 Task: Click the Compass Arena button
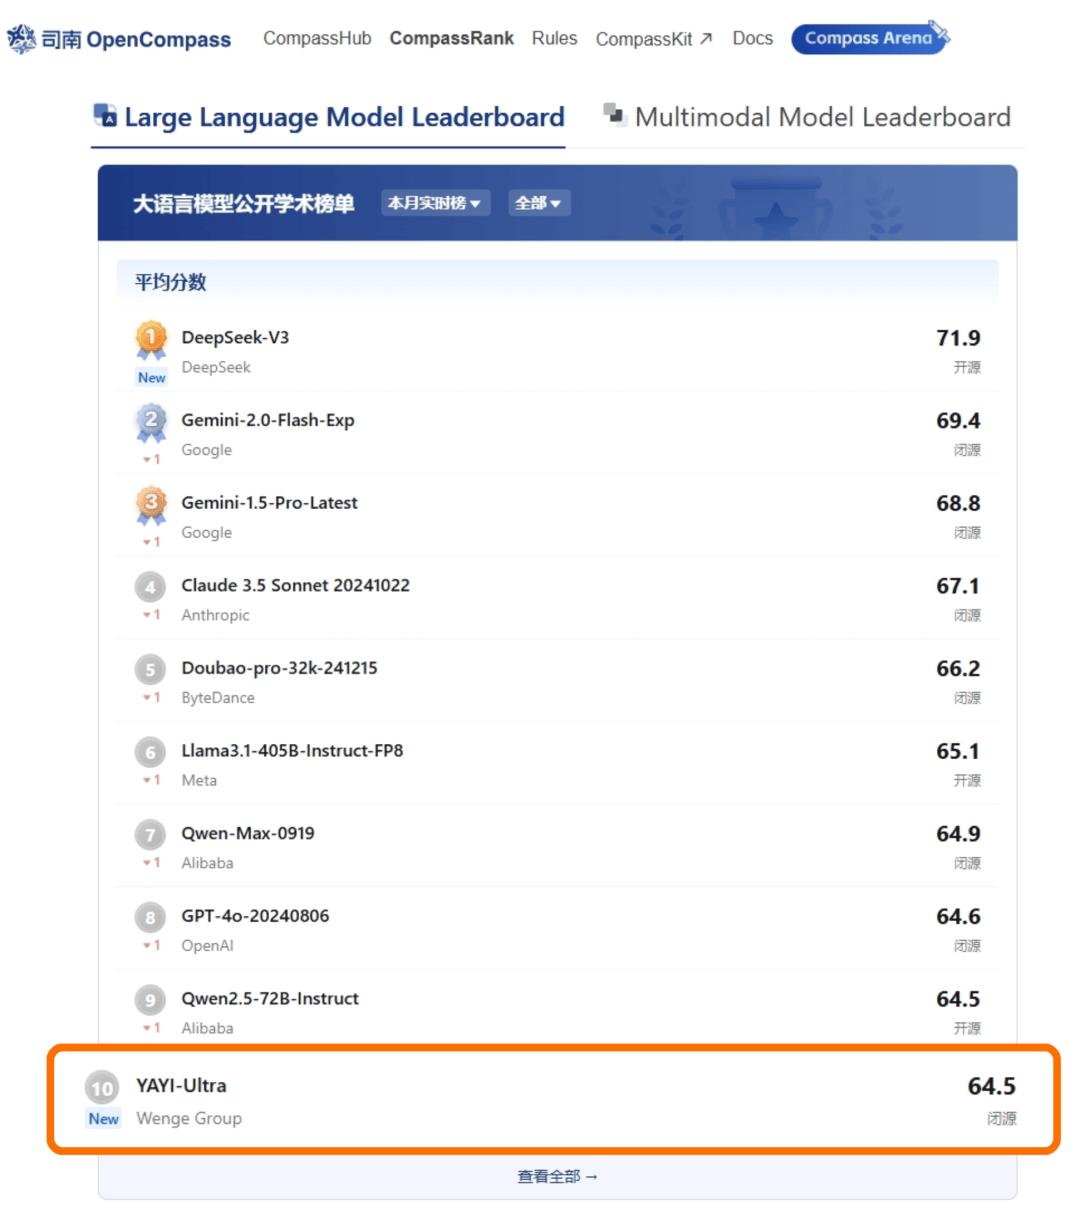click(868, 38)
